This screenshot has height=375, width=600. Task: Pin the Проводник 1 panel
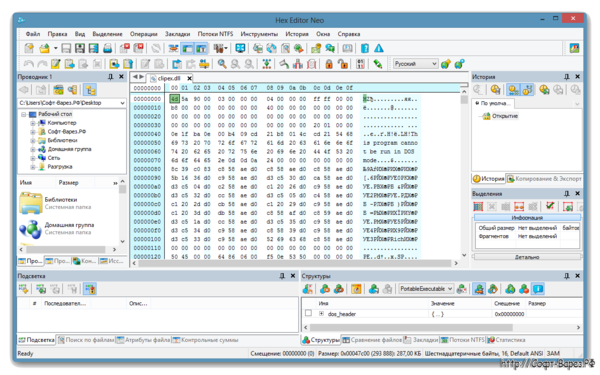coord(111,77)
